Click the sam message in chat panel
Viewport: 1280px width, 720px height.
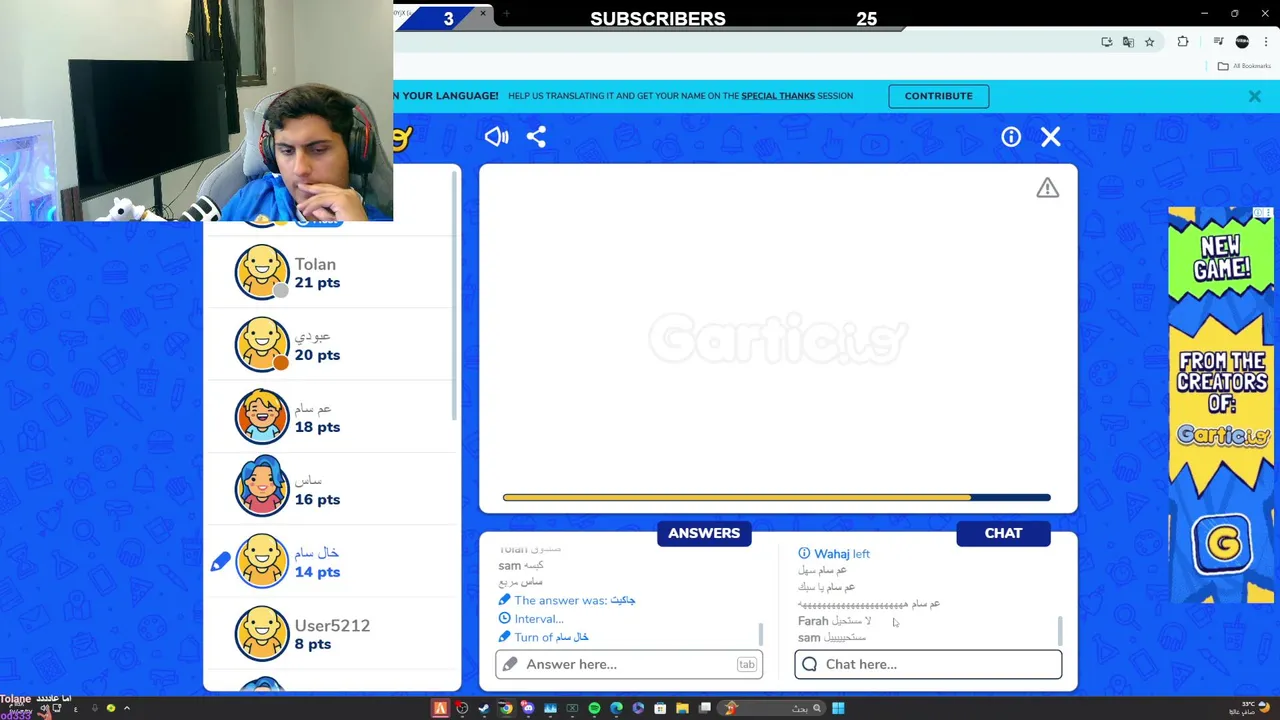[832, 638]
